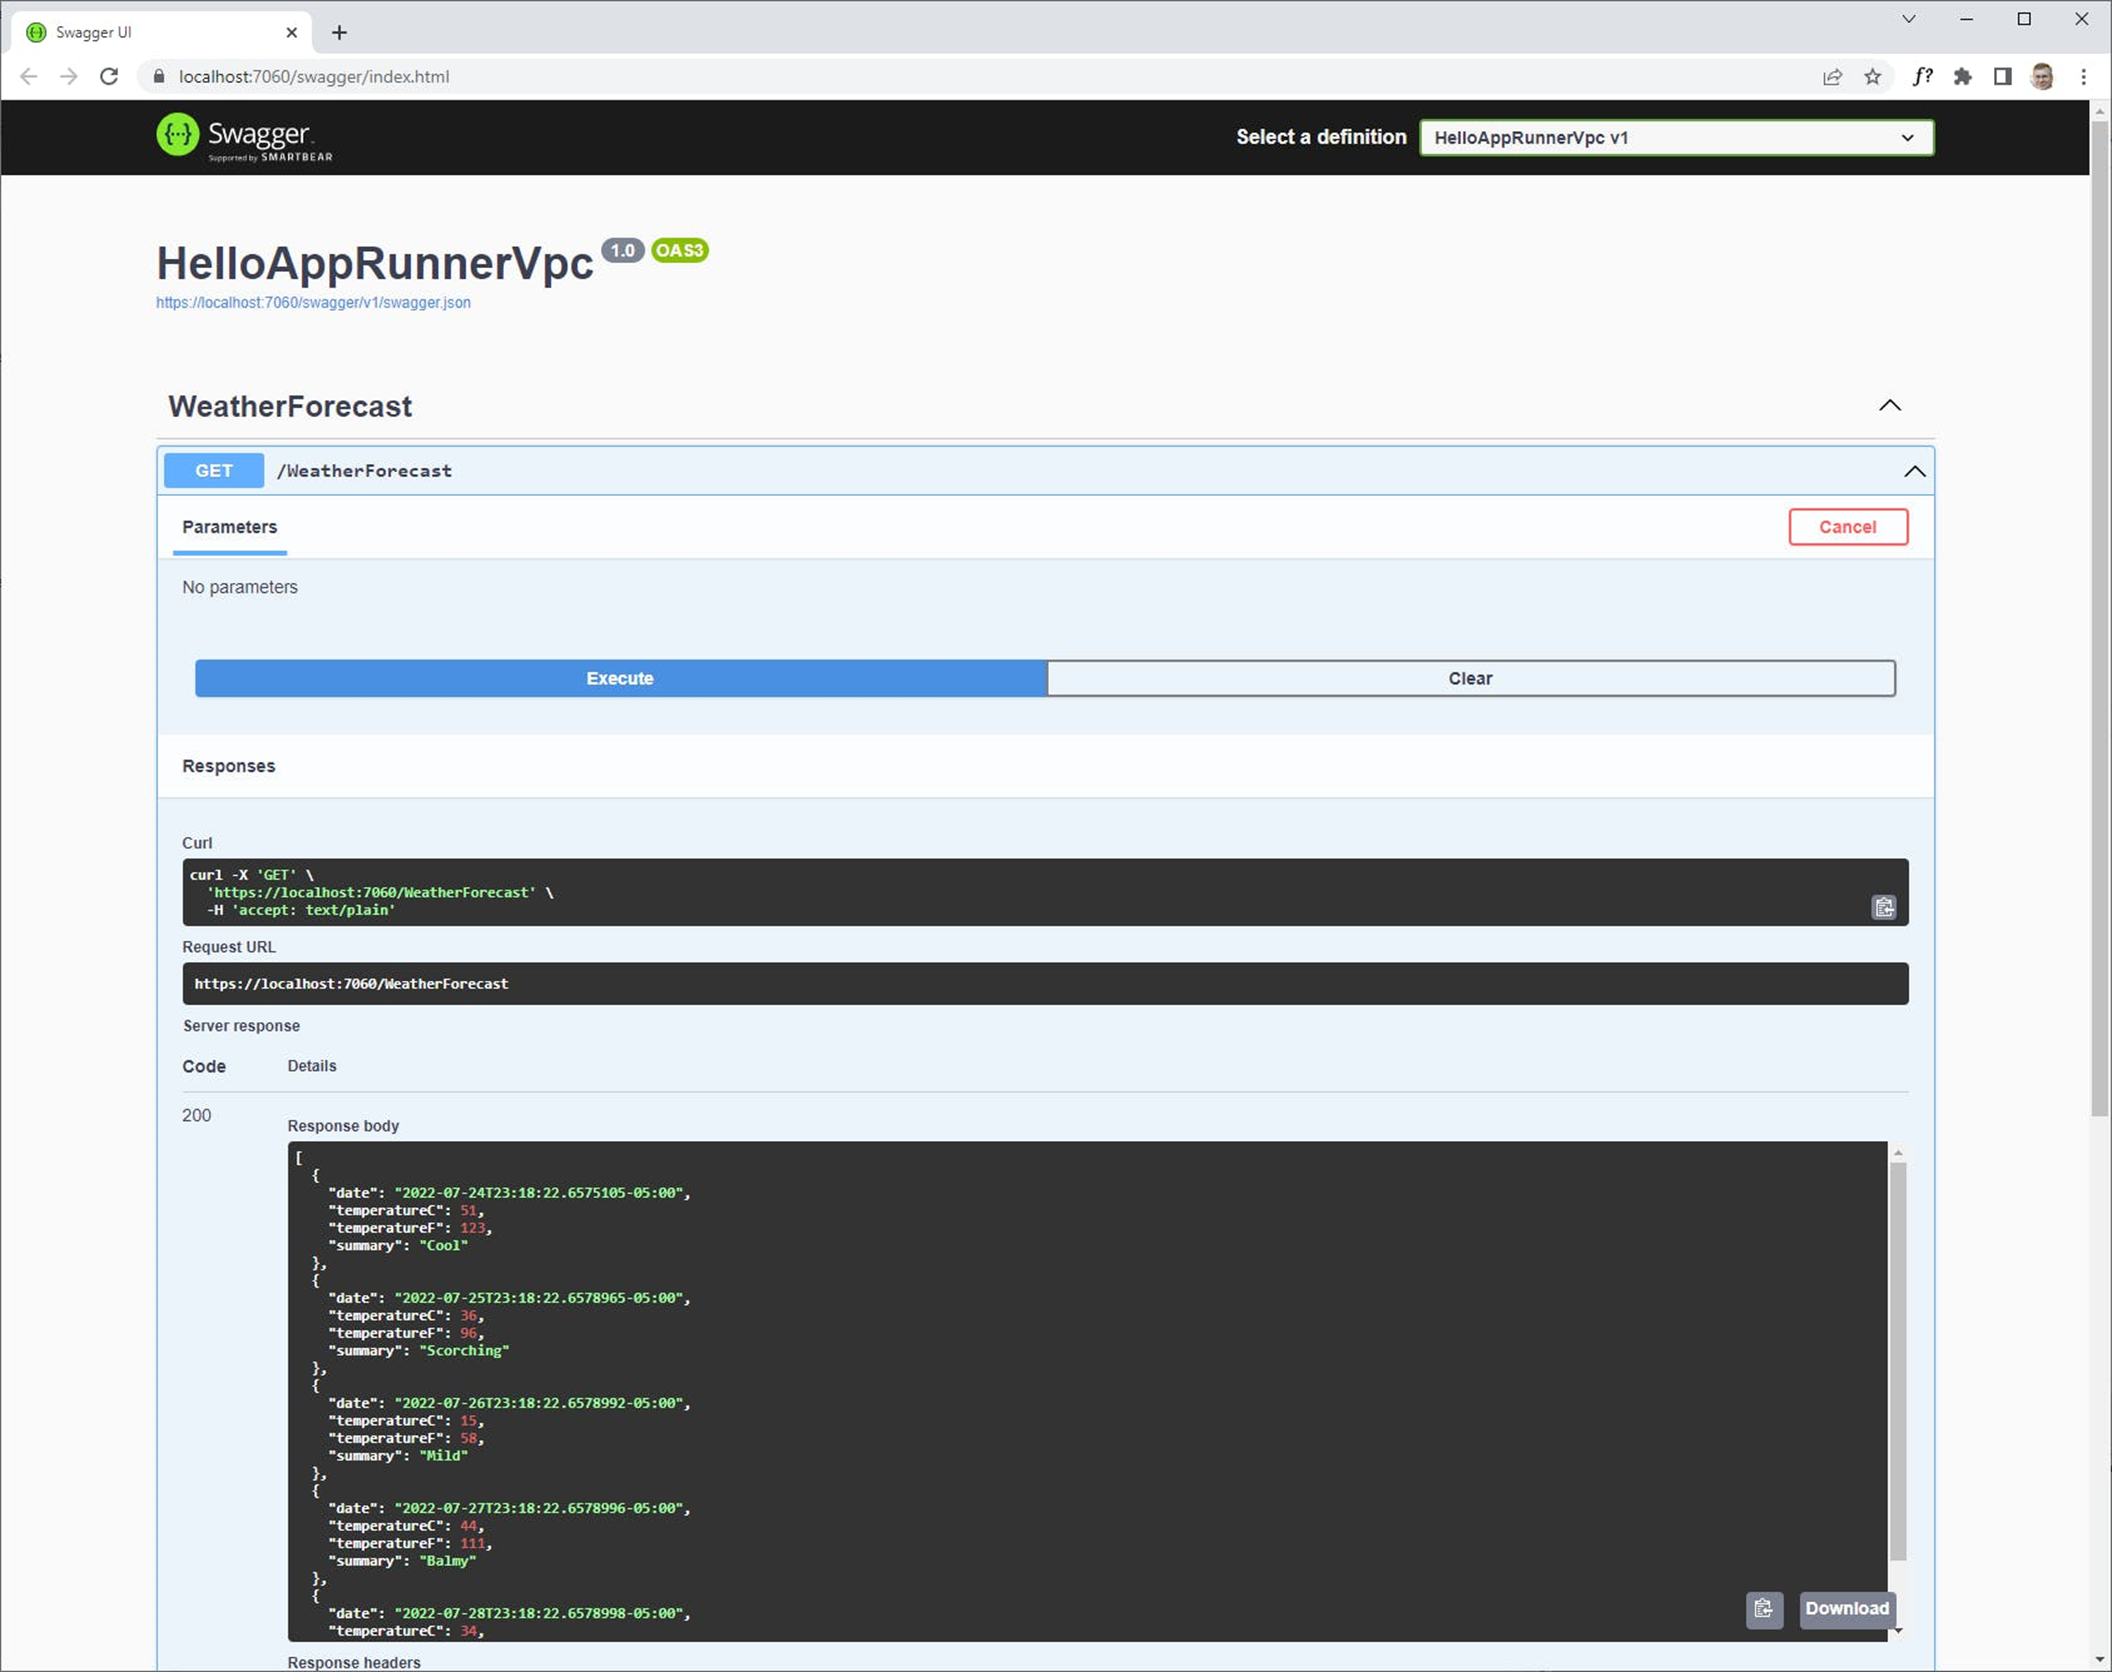Click the Execute button
The image size is (2112, 1672).
click(x=621, y=677)
